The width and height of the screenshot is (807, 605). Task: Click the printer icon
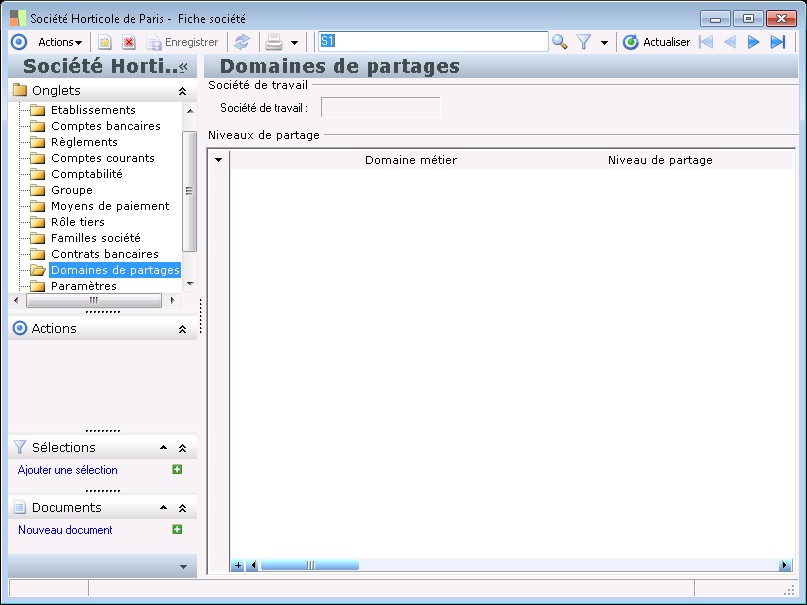[x=274, y=42]
